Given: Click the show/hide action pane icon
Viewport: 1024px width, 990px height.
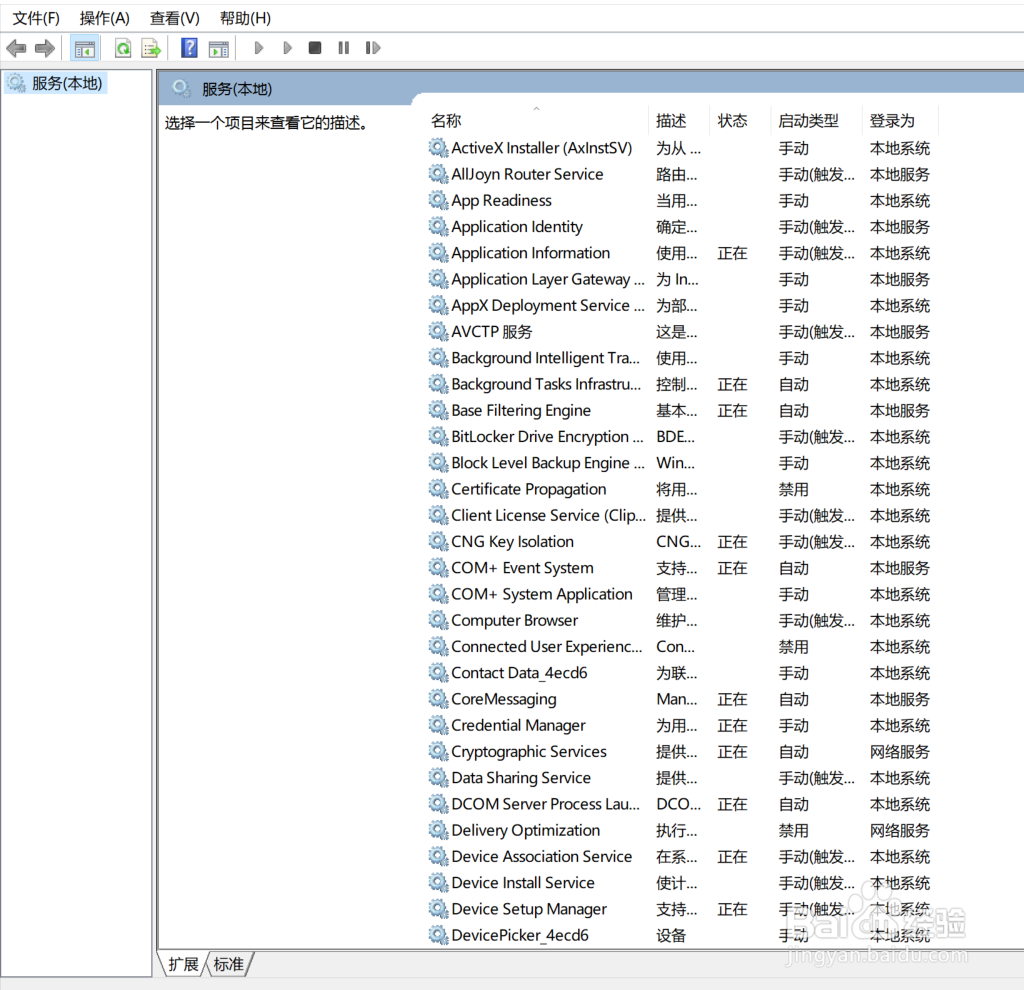Looking at the screenshot, I should point(219,48).
